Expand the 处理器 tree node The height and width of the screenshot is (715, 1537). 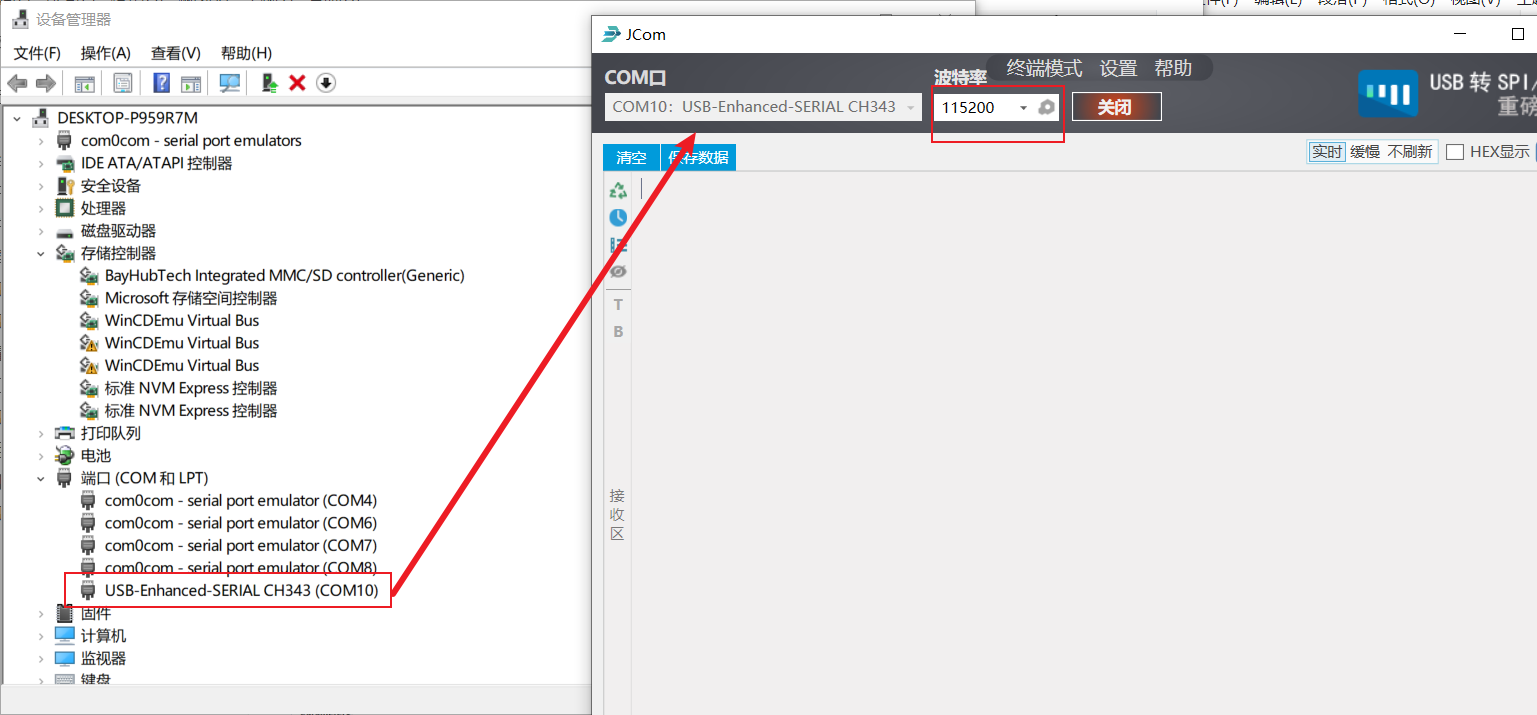pos(41,208)
